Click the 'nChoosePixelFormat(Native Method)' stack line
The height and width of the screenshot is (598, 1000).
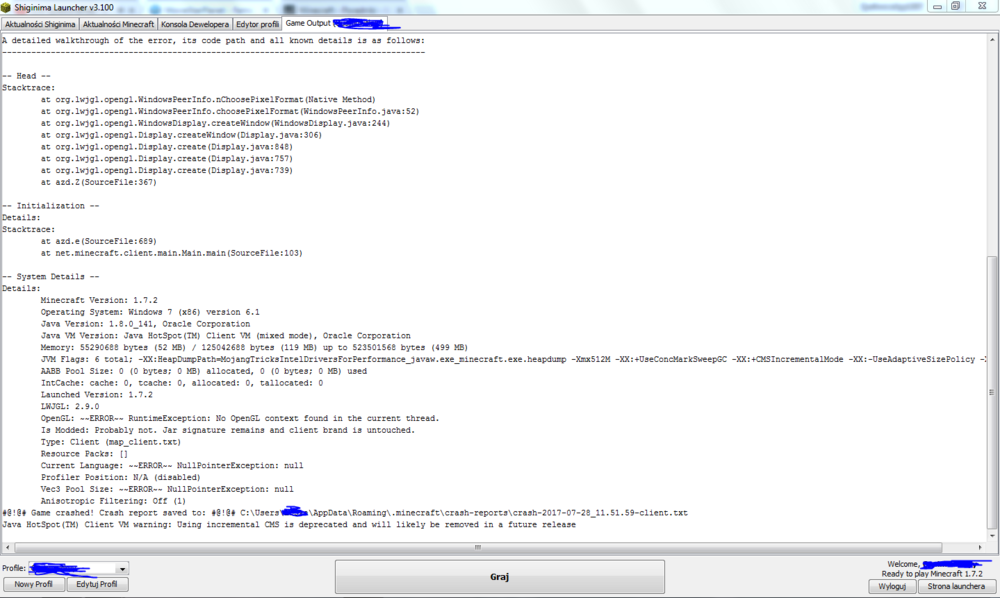point(209,99)
